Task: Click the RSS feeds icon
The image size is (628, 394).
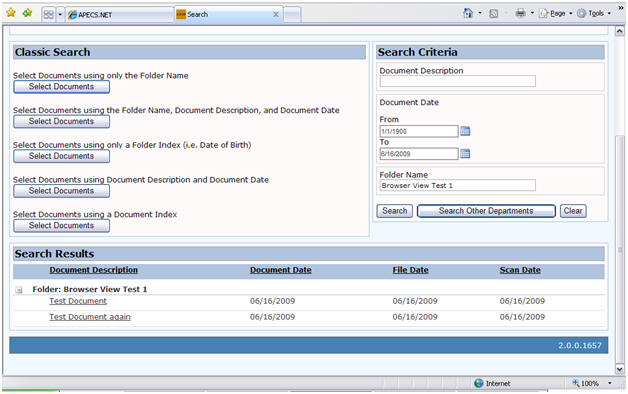Action: pos(493,14)
